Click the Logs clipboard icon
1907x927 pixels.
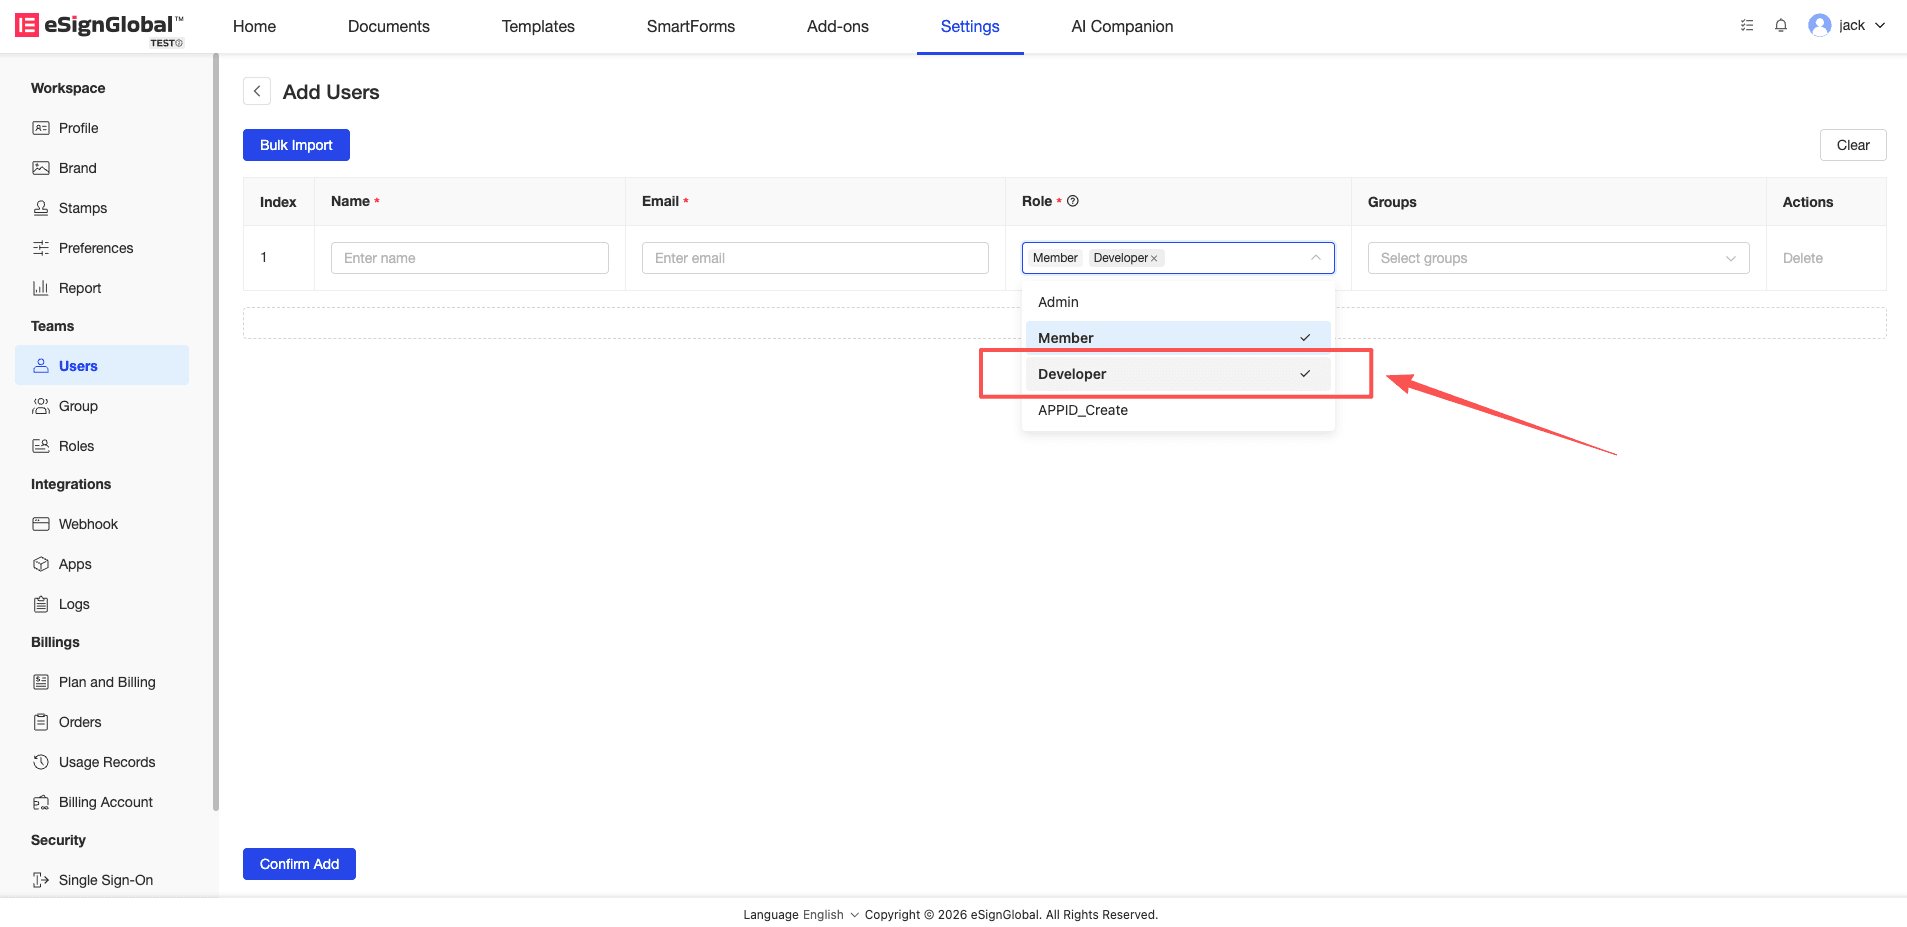41,604
